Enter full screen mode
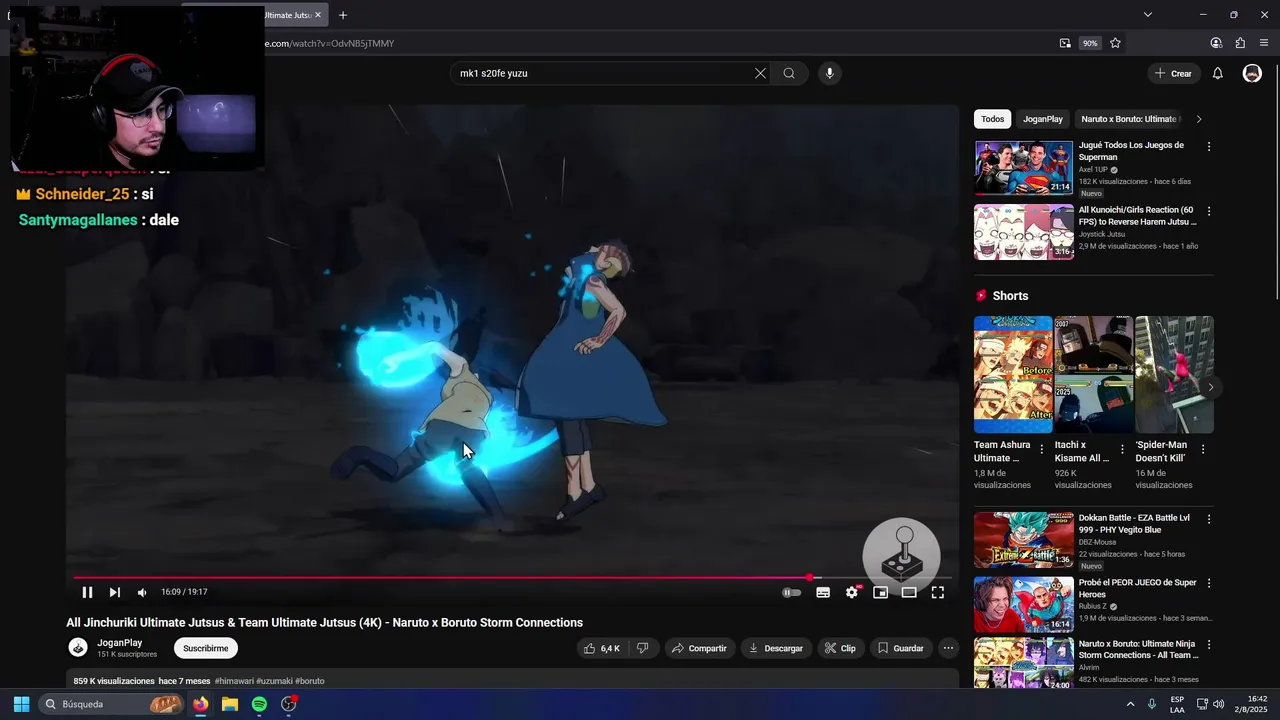Image resolution: width=1280 pixels, height=720 pixels. [938, 593]
